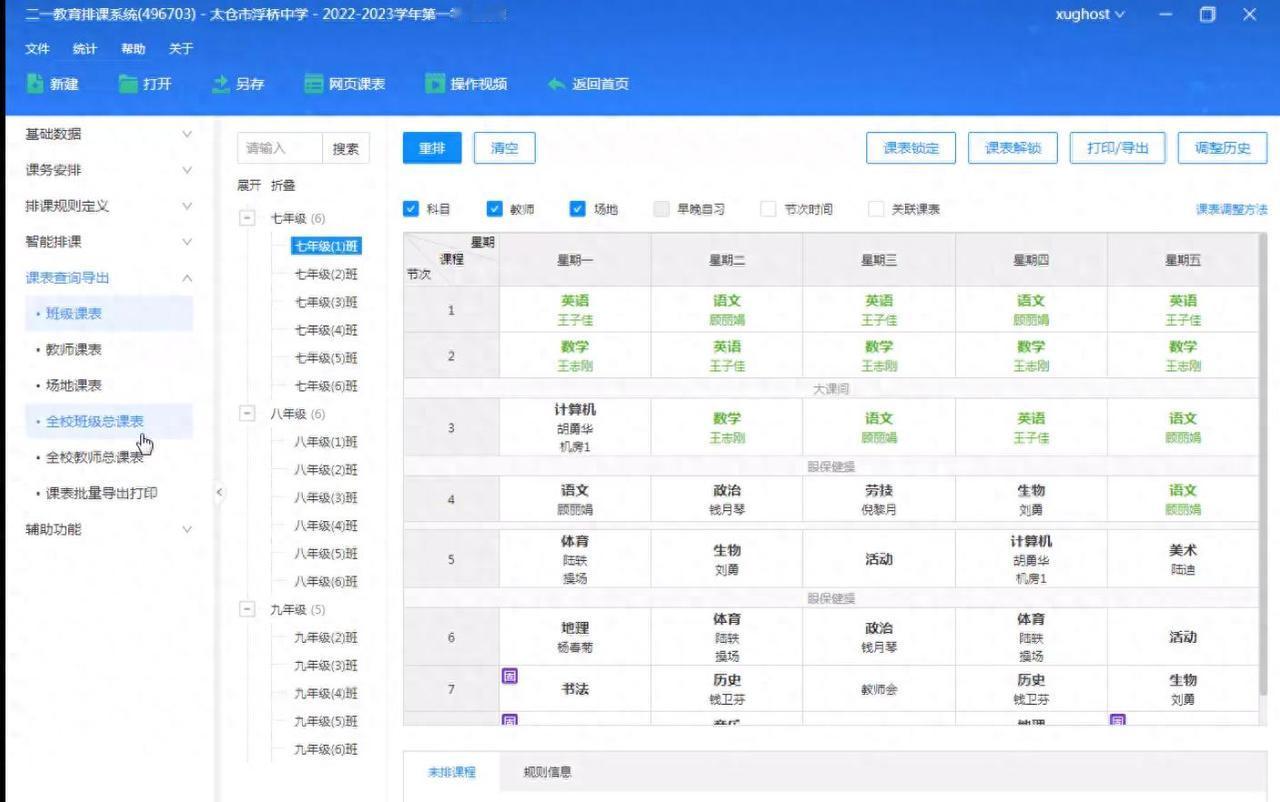Open the 统计 menu

(85, 49)
